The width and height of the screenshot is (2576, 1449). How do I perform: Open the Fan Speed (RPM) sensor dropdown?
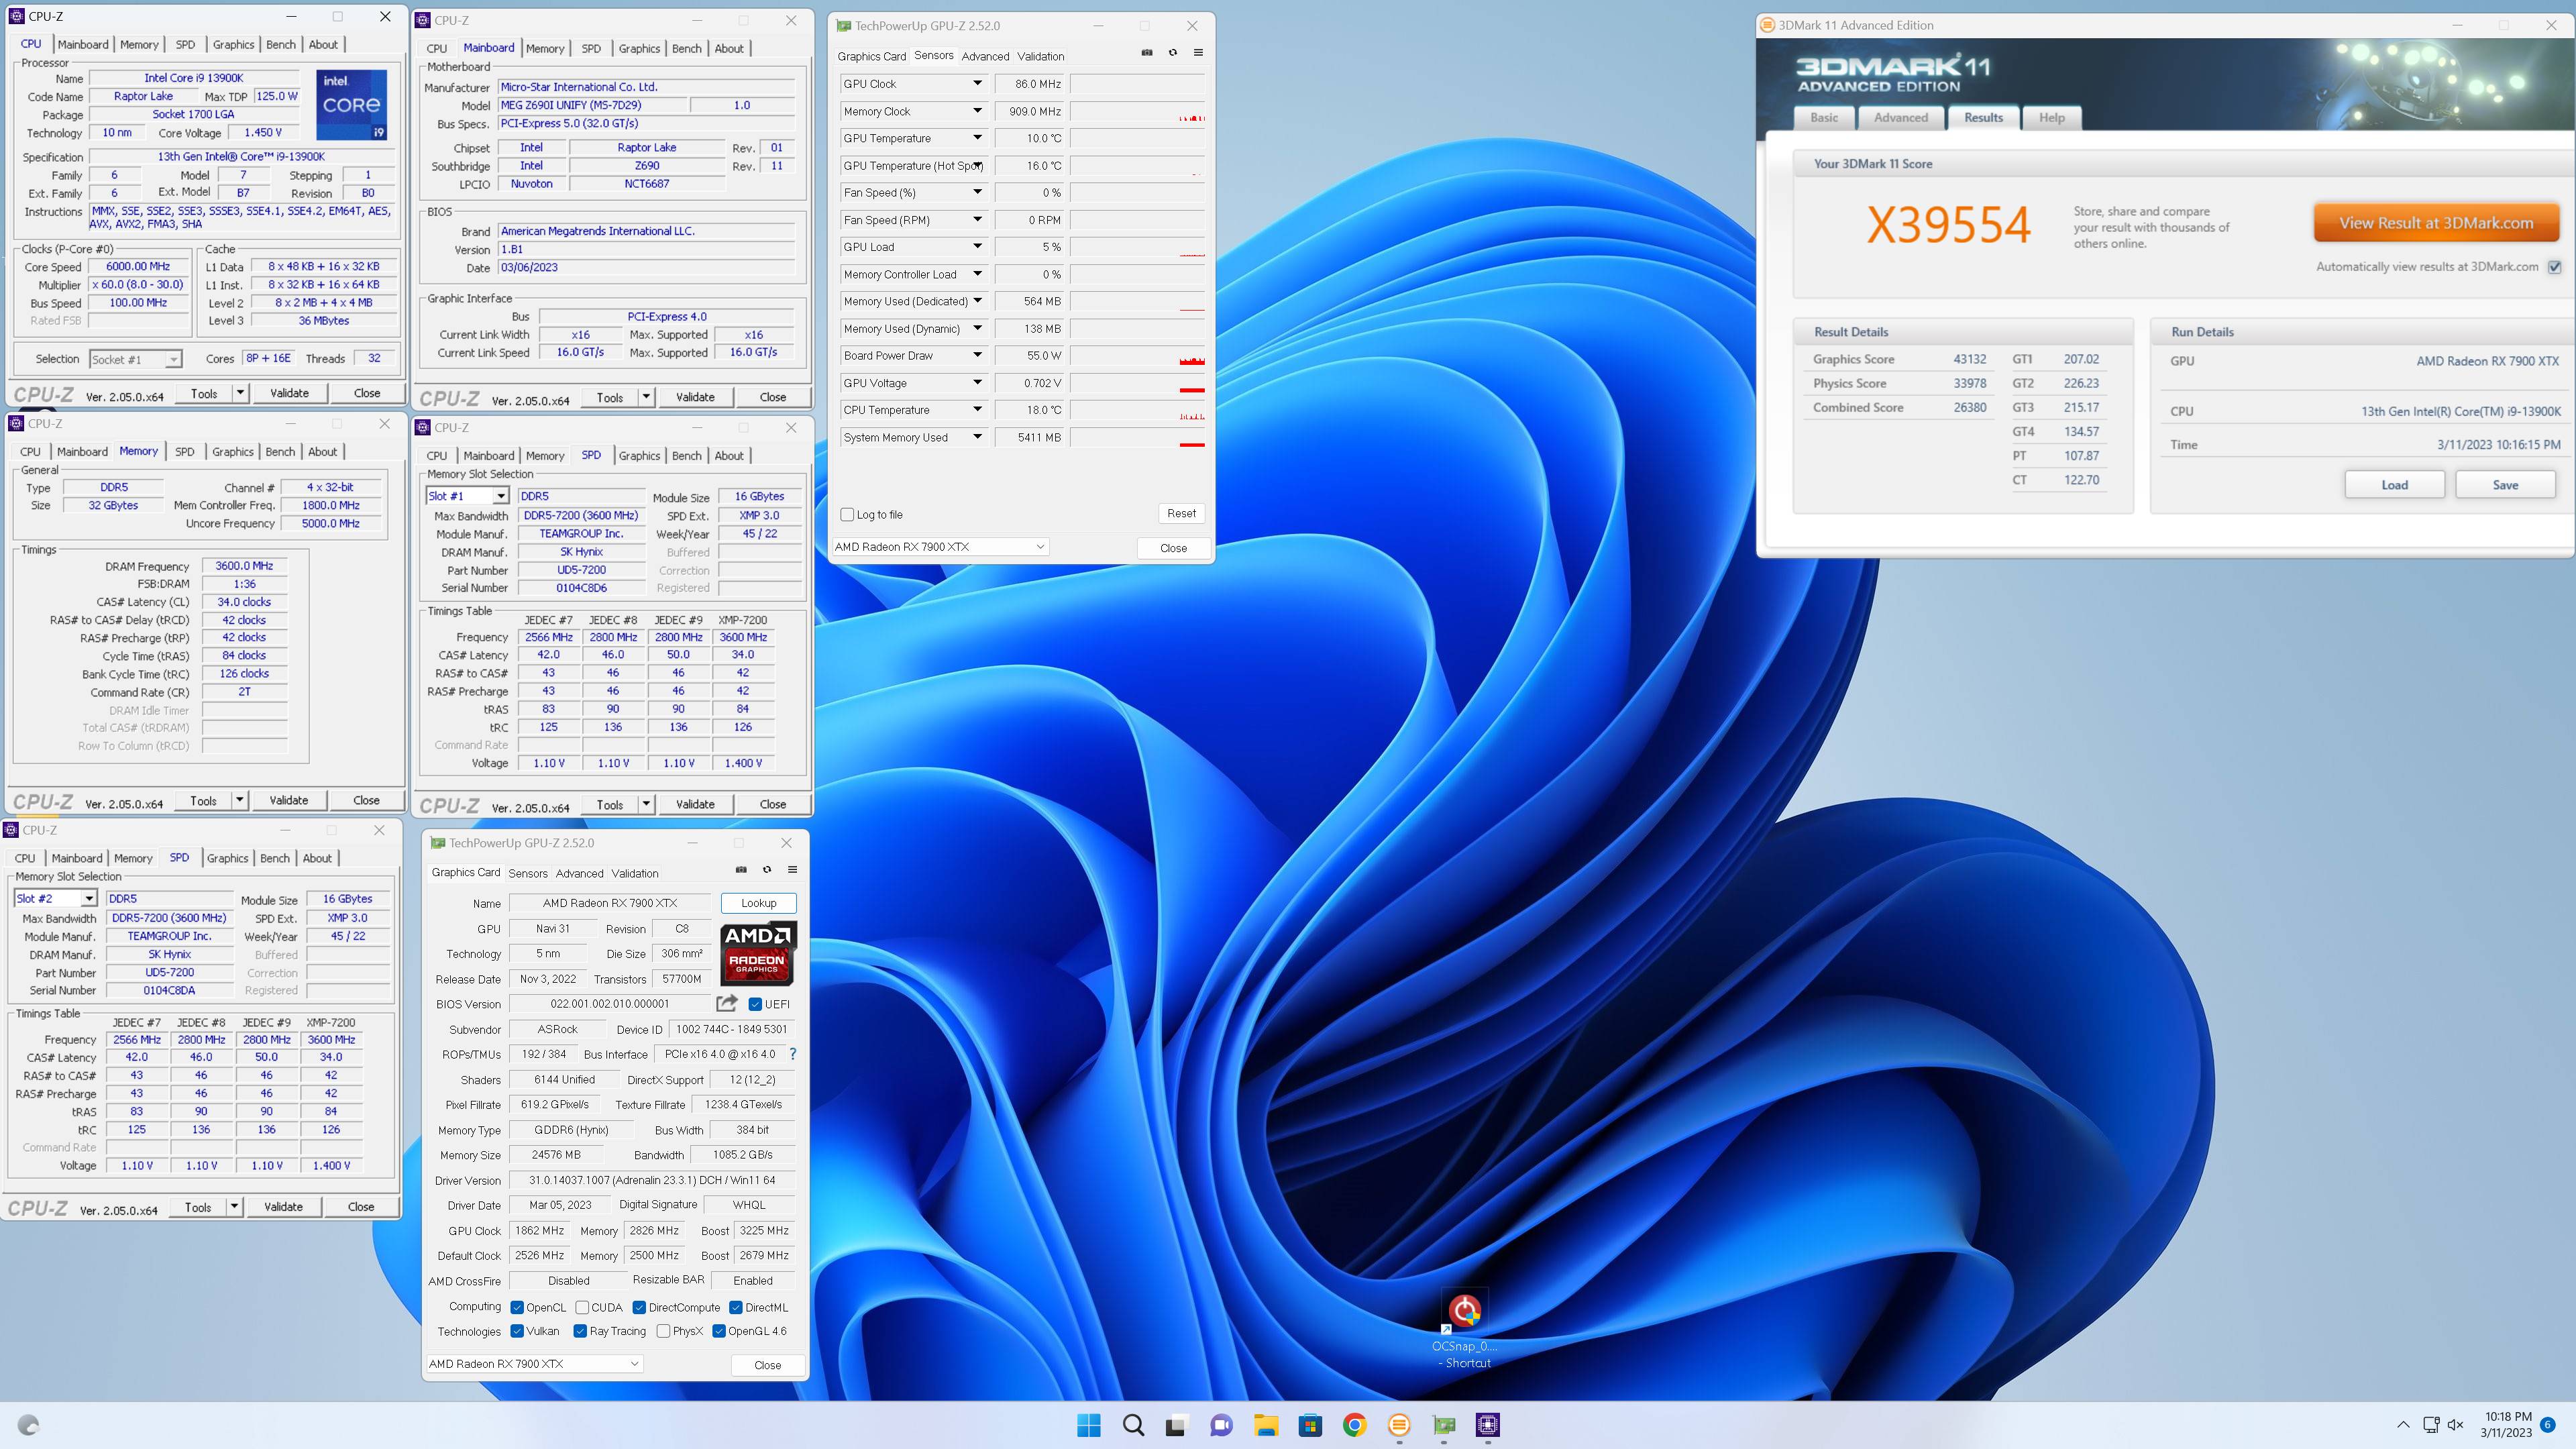tap(977, 220)
